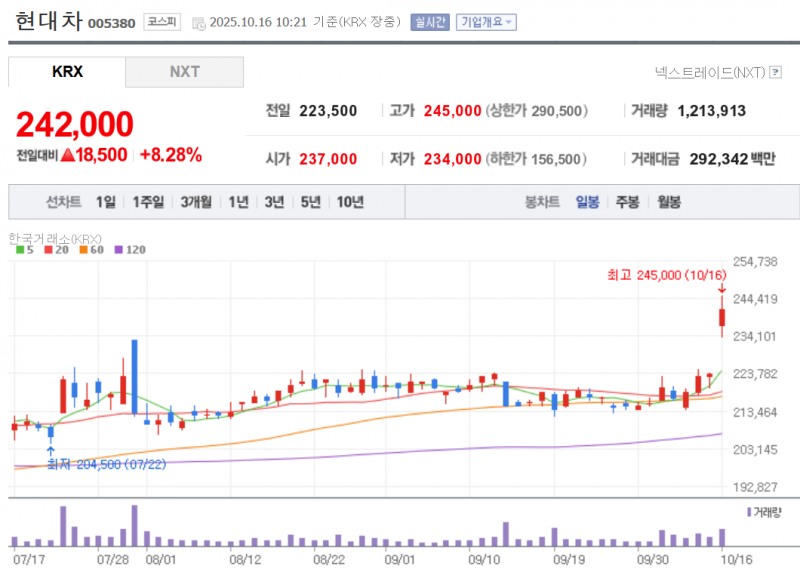Toggle the 20-day moving average legend
The height and width of the screenshot is (569, 800).
53,250
